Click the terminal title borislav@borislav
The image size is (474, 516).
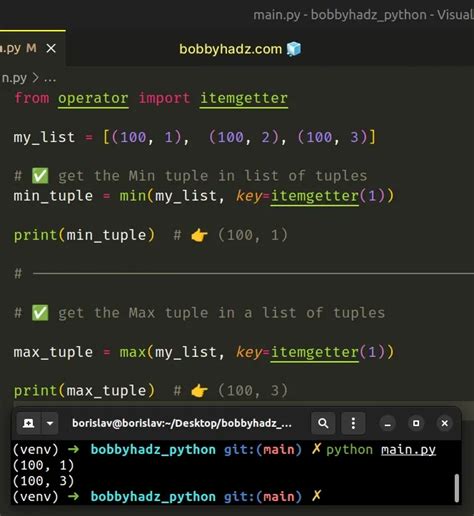click(x=182, y=423)
